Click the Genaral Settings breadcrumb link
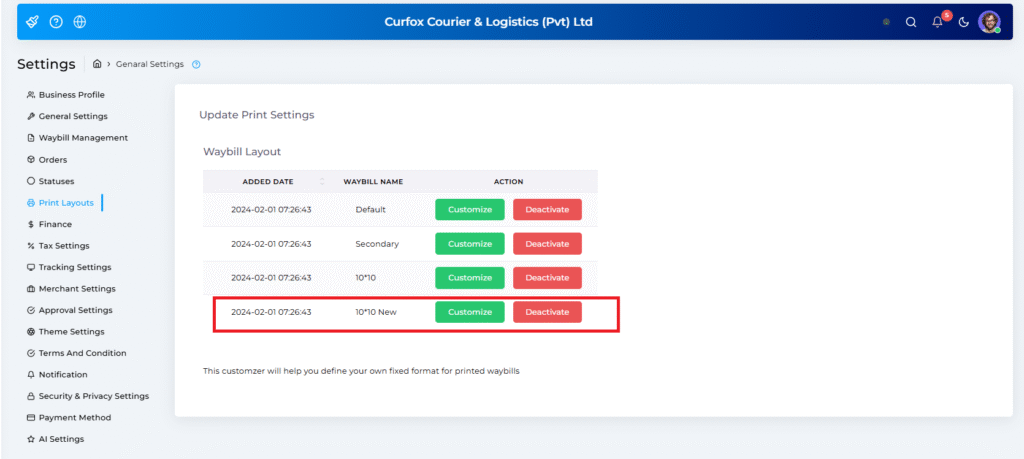Screen dimensions: 1024x459 [x=150, y=64]
